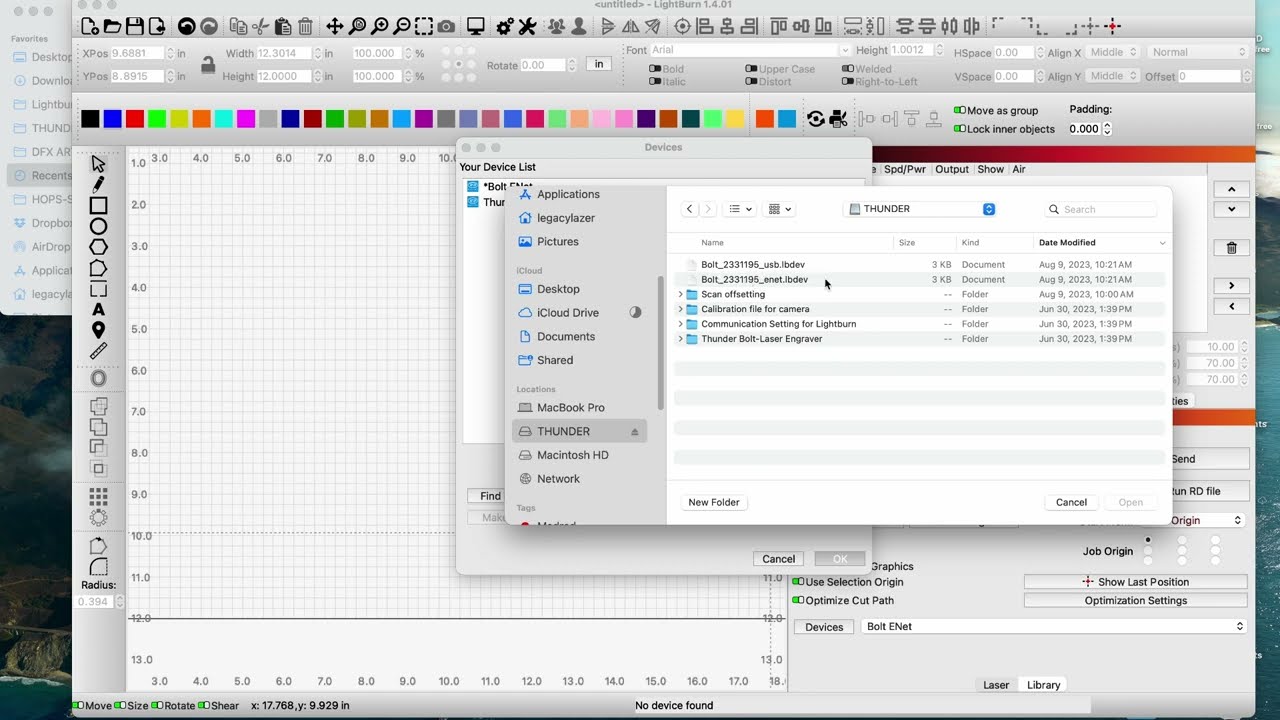
Task: Toggle Use Selection Origin switch
Action: coord(798,582)
